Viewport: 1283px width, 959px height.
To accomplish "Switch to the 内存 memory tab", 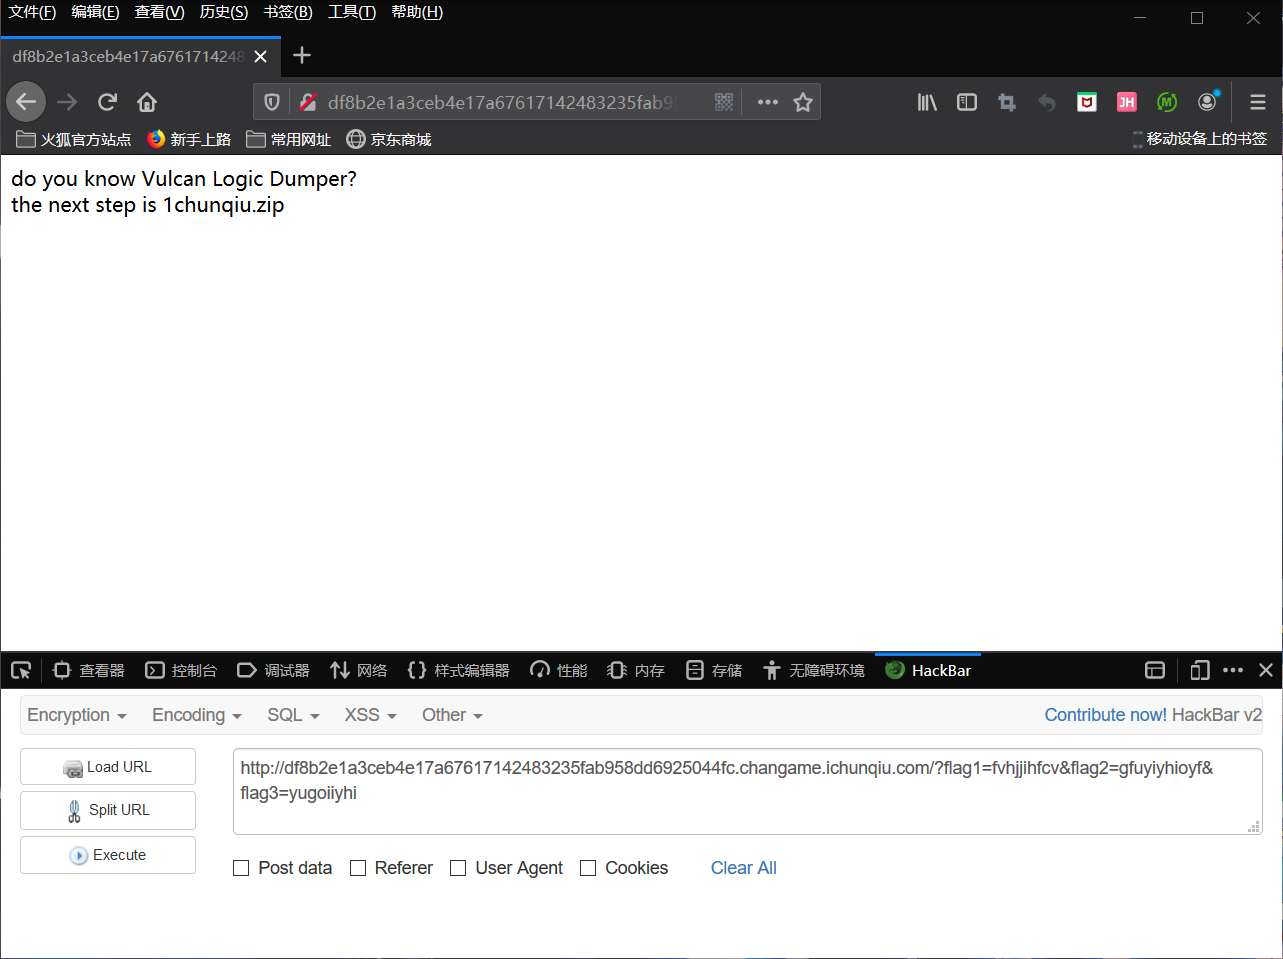I will point(636,670).
